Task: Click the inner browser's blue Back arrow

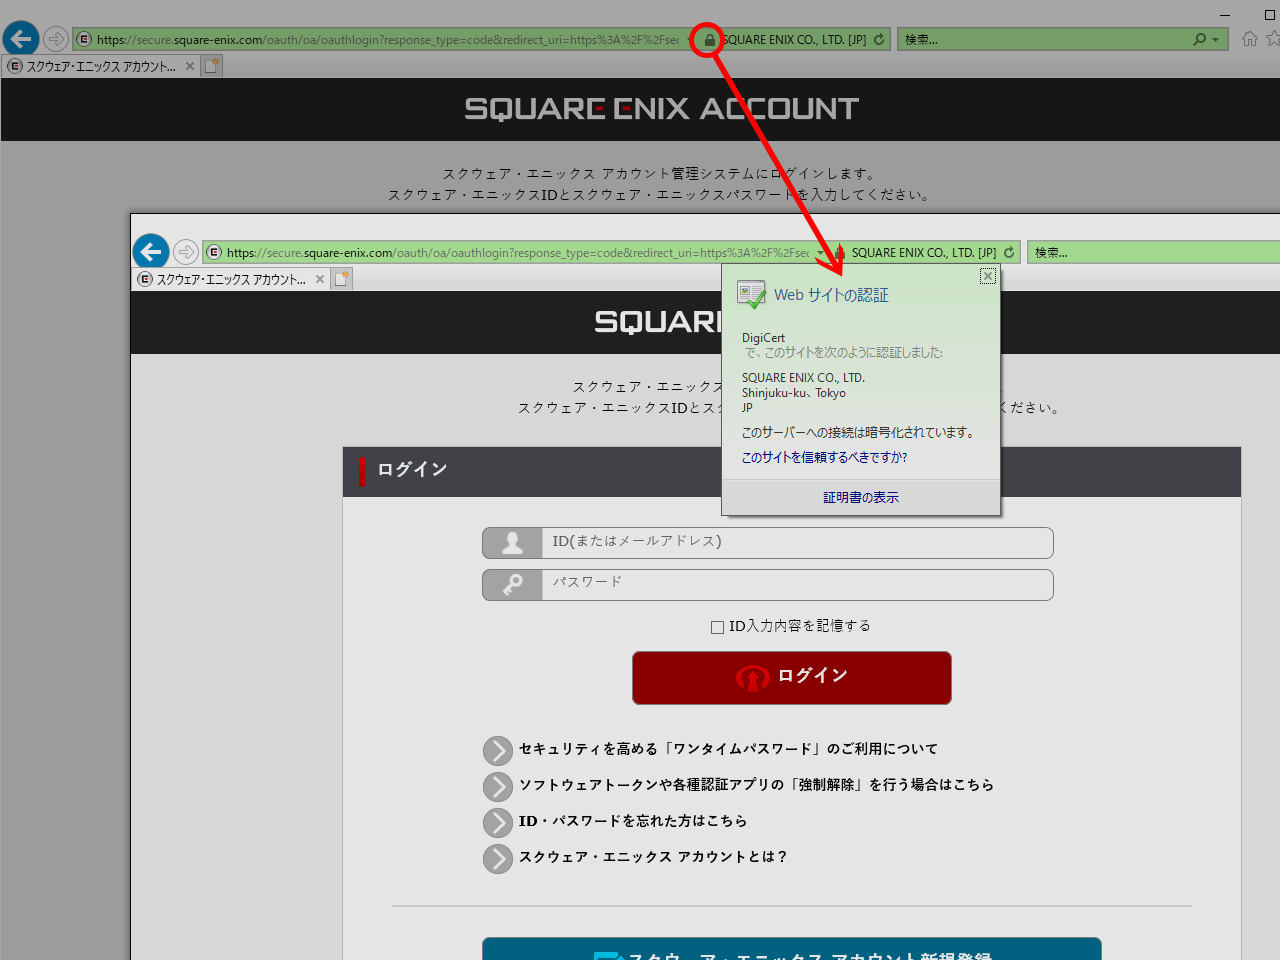Action: coord(151,252)
